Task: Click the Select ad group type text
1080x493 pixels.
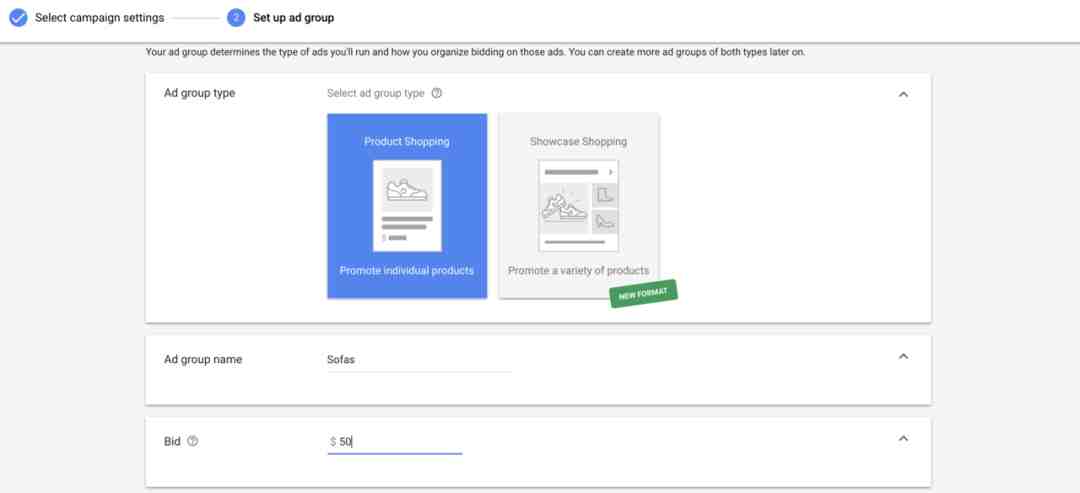Action: 376,93
